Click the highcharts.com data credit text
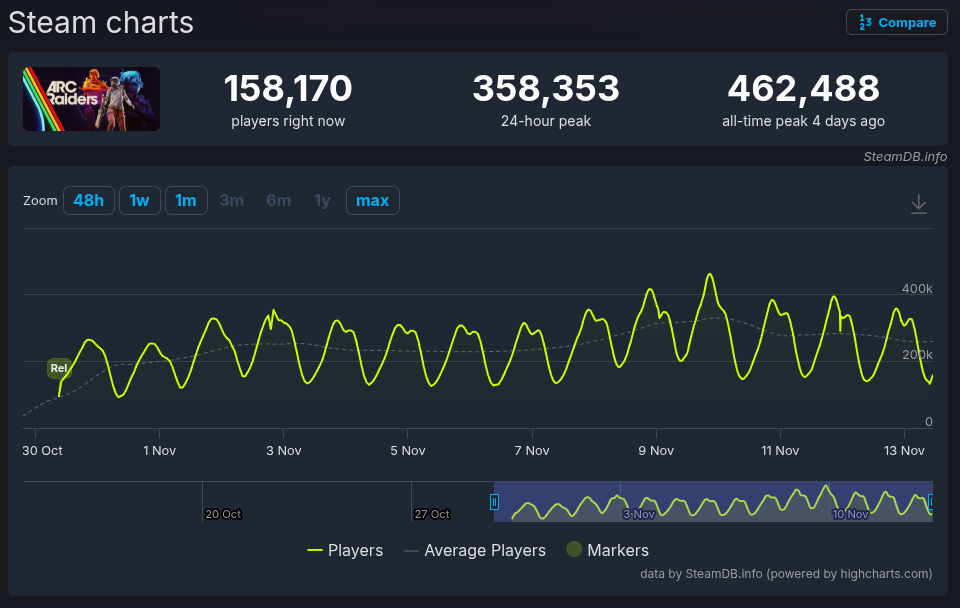This screenshot has height=608, width=960. tap(786, 574)
